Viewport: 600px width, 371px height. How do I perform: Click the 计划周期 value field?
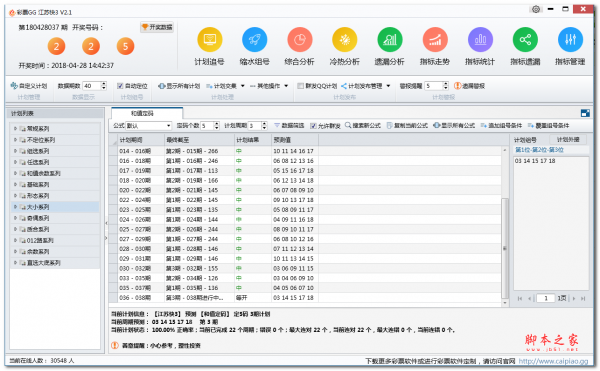click(x=254, y=126)
